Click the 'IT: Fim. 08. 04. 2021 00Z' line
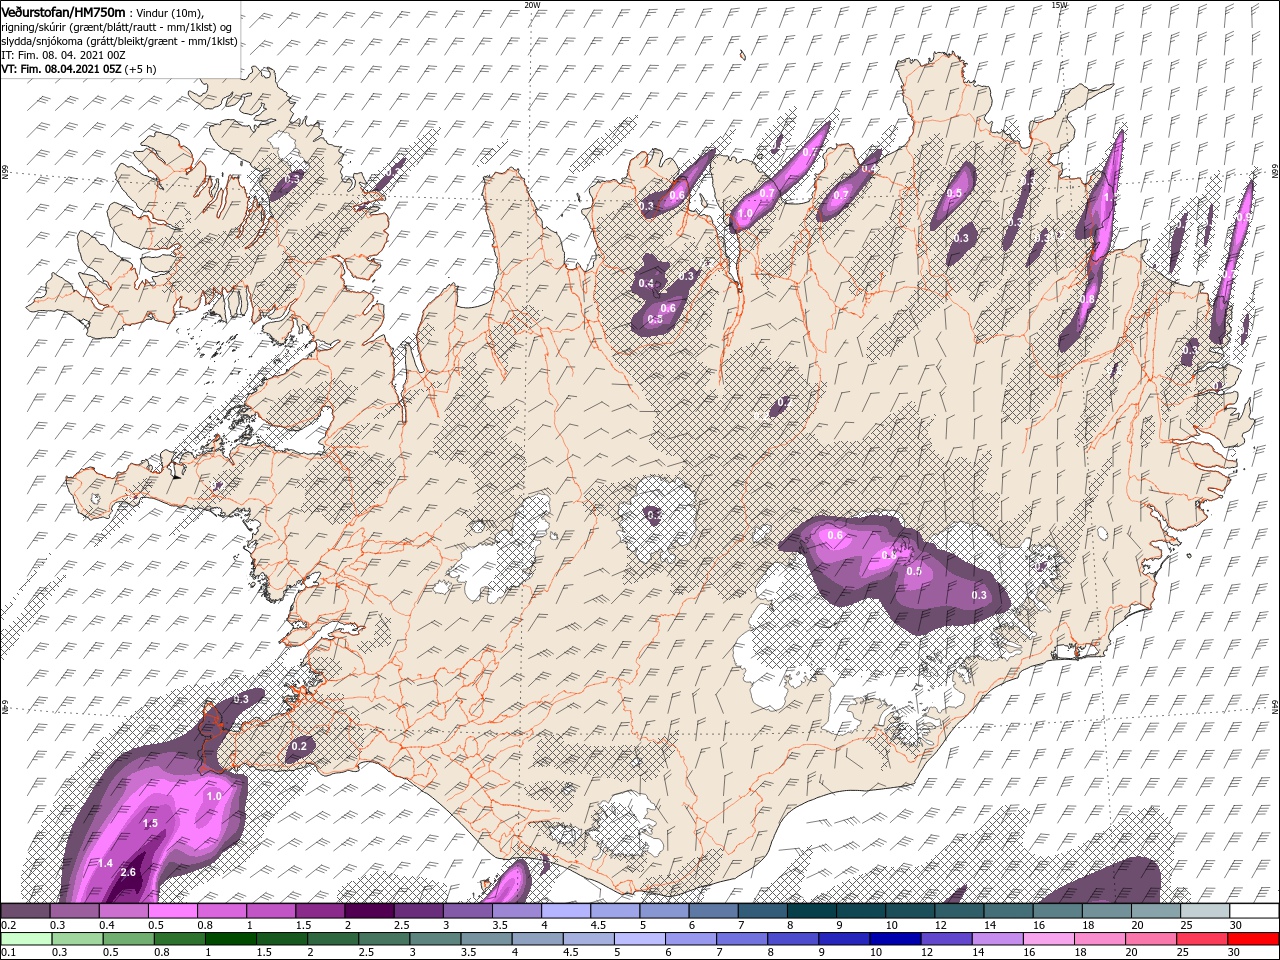 point(63,55)
